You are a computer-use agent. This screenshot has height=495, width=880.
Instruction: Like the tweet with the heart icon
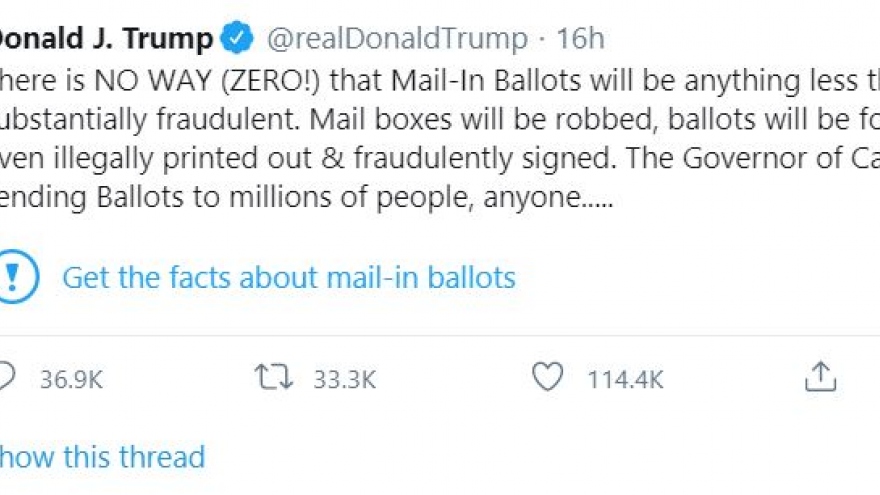tap(547, 377)
